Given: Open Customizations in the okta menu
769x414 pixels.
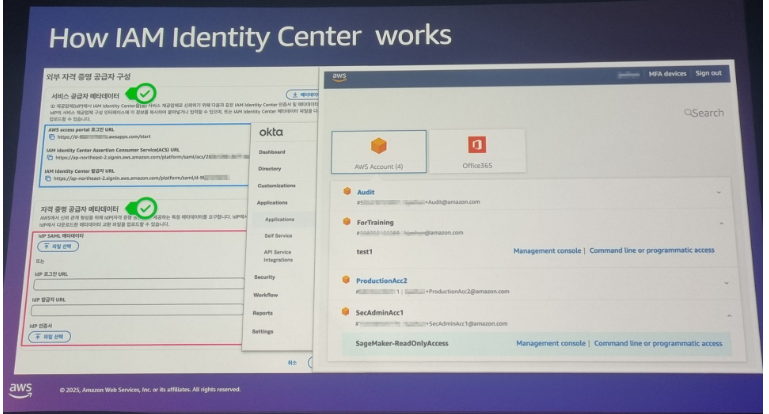Looking at the screenshot, I should (277, 185).
